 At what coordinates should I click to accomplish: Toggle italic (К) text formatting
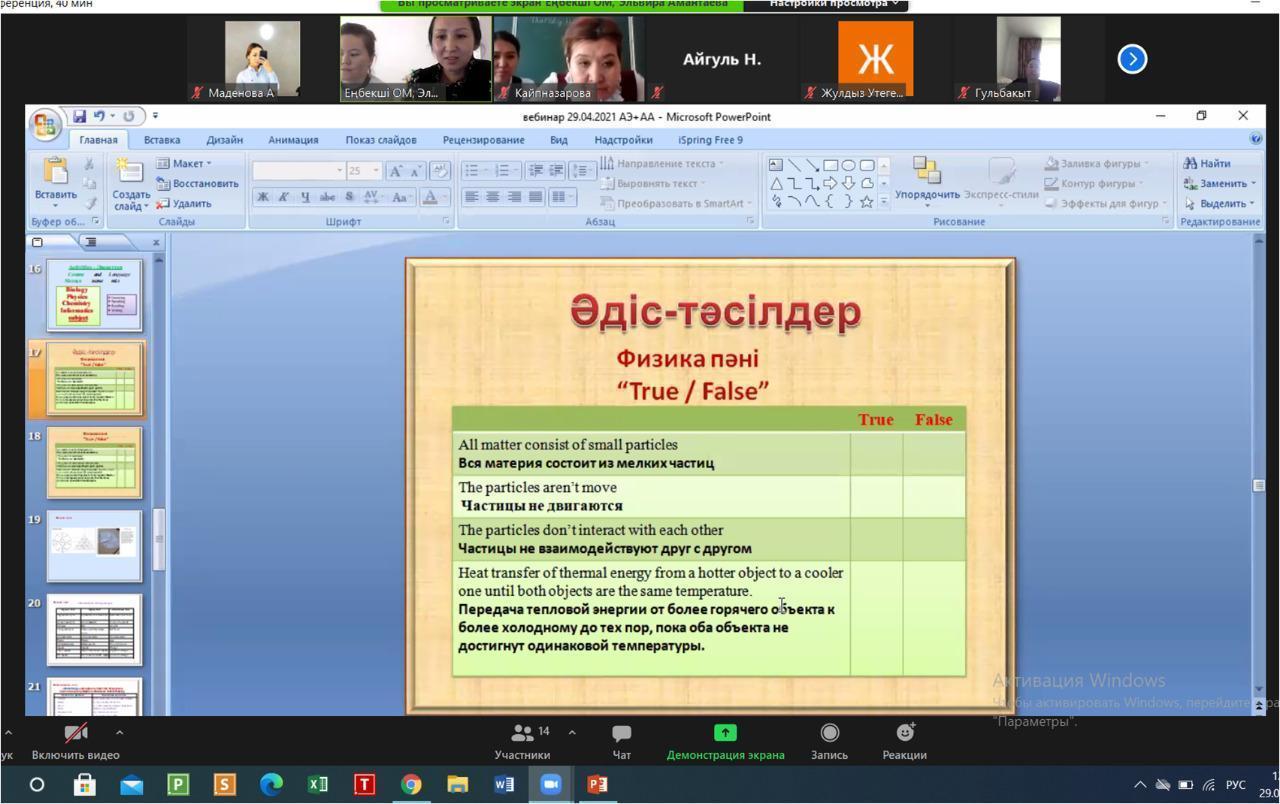[x=284, y=197]
